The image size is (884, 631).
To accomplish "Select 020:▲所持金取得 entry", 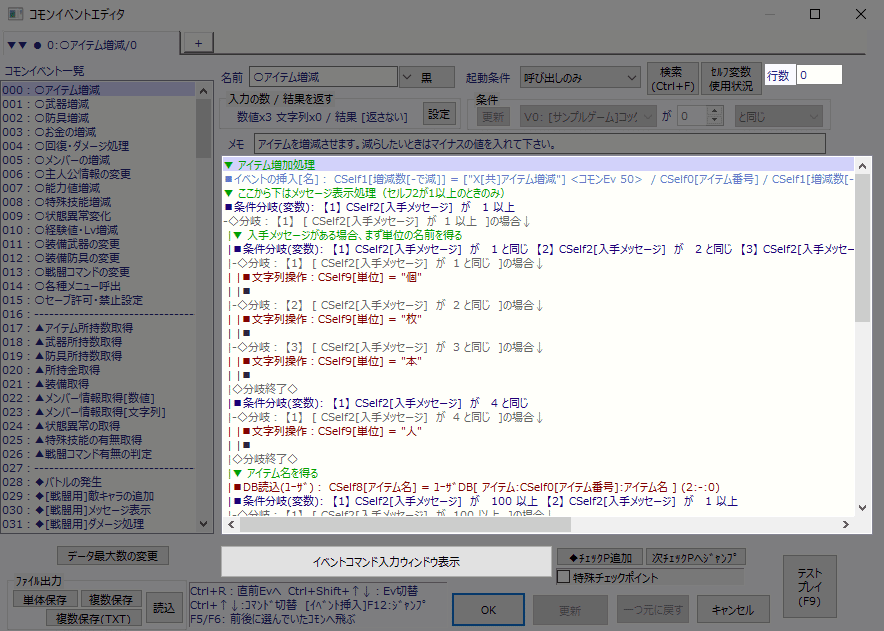I will [x=99, y=370].
